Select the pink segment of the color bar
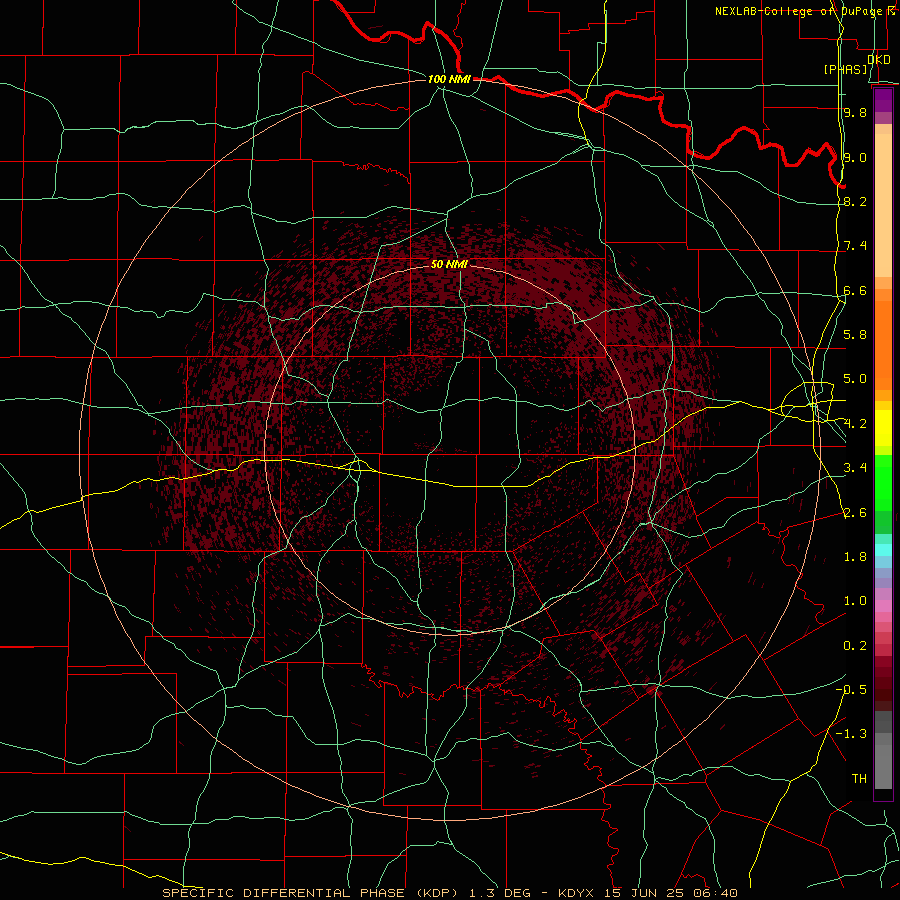Image resolution: width=900 pixels, height=900 pixels. 883,606
